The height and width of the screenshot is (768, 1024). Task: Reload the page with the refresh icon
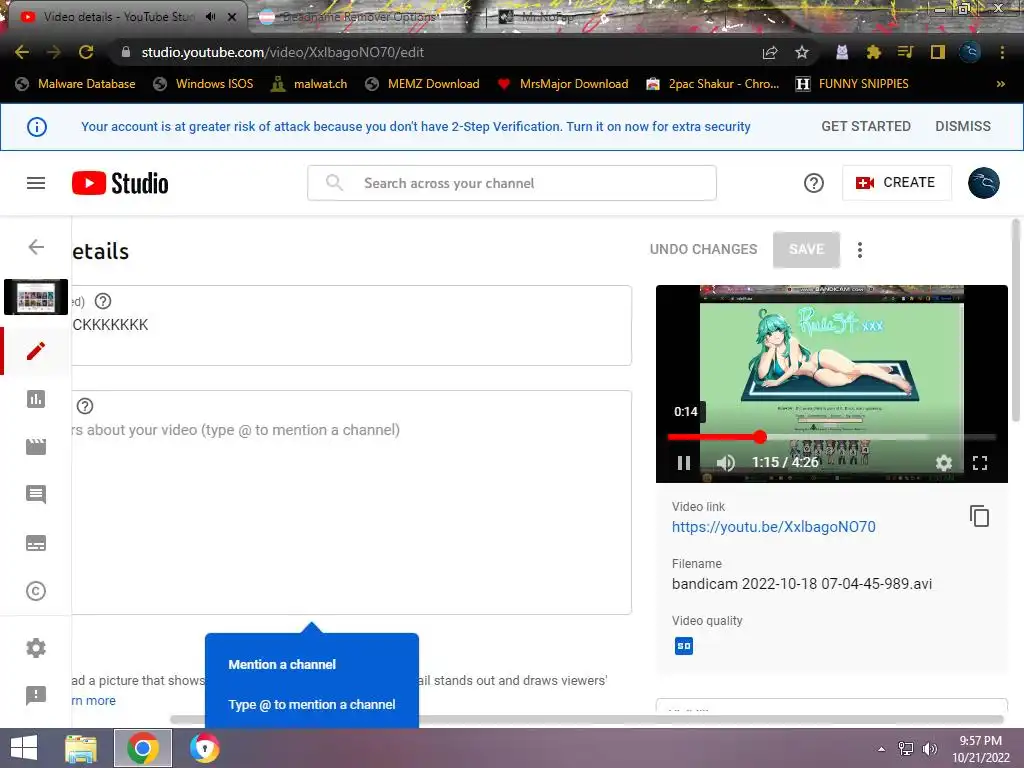click(x=86, y=52)
